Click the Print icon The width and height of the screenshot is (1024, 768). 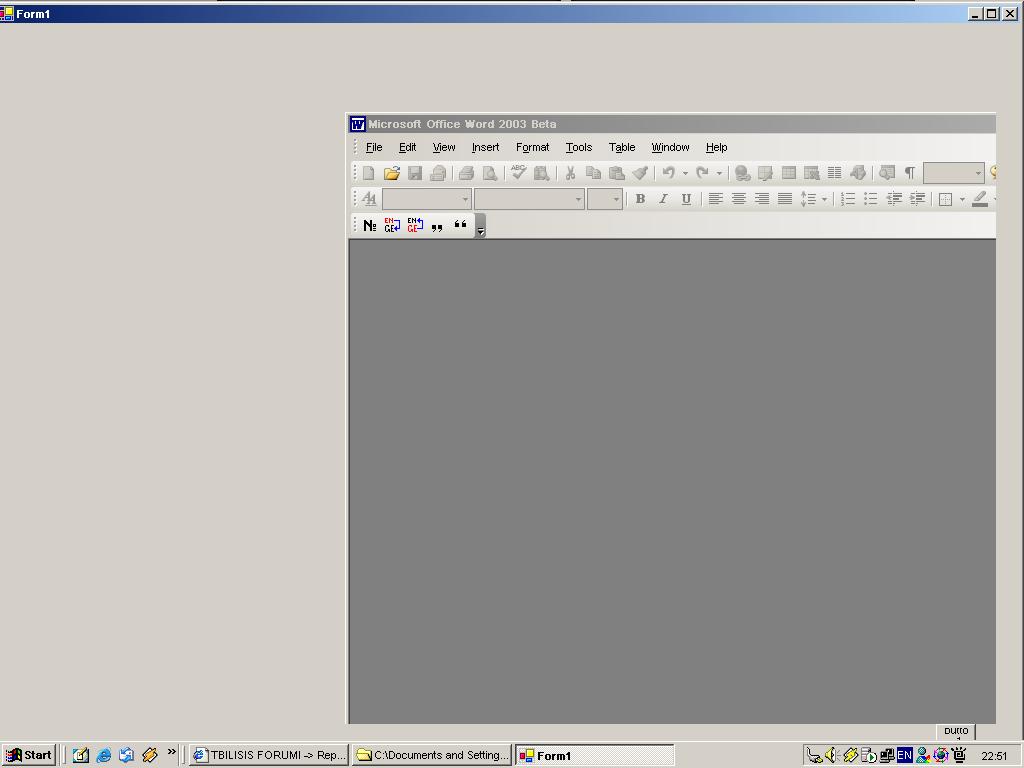466,173
